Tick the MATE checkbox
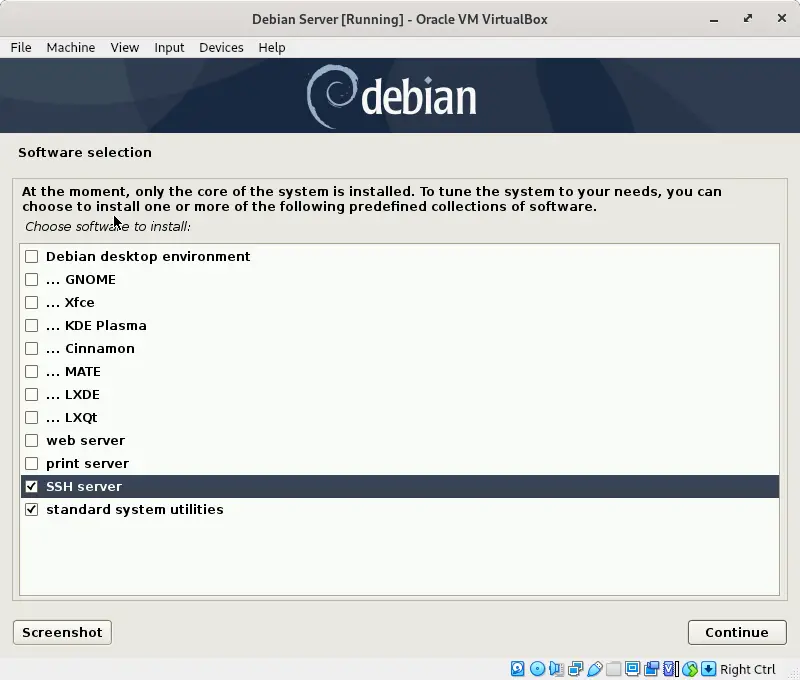This screenshot has height=680, width=800. click(x=32, y=371)
